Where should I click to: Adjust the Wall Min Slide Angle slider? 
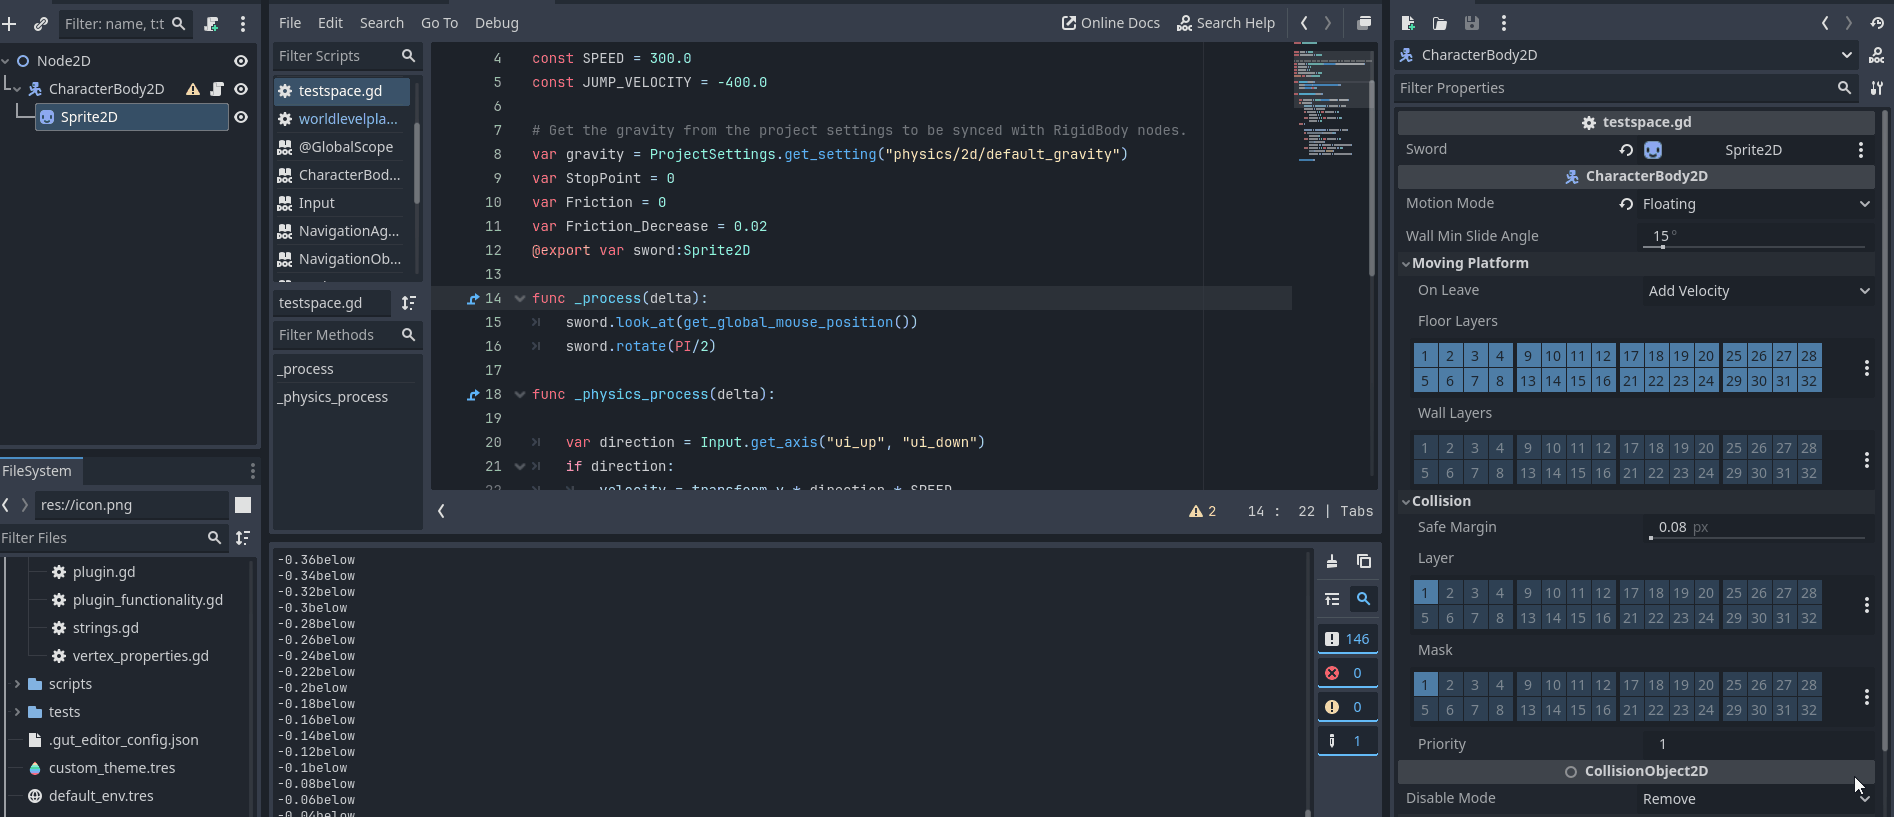tap(1756, 246)
